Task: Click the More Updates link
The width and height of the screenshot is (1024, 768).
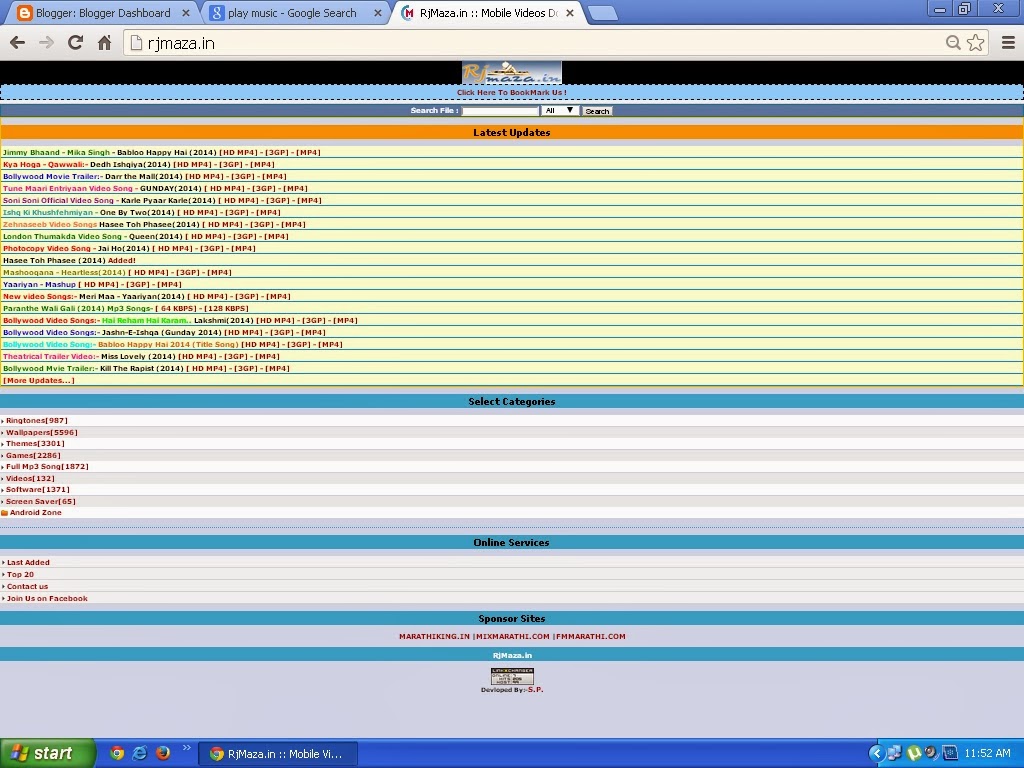Action: (39, 380)
